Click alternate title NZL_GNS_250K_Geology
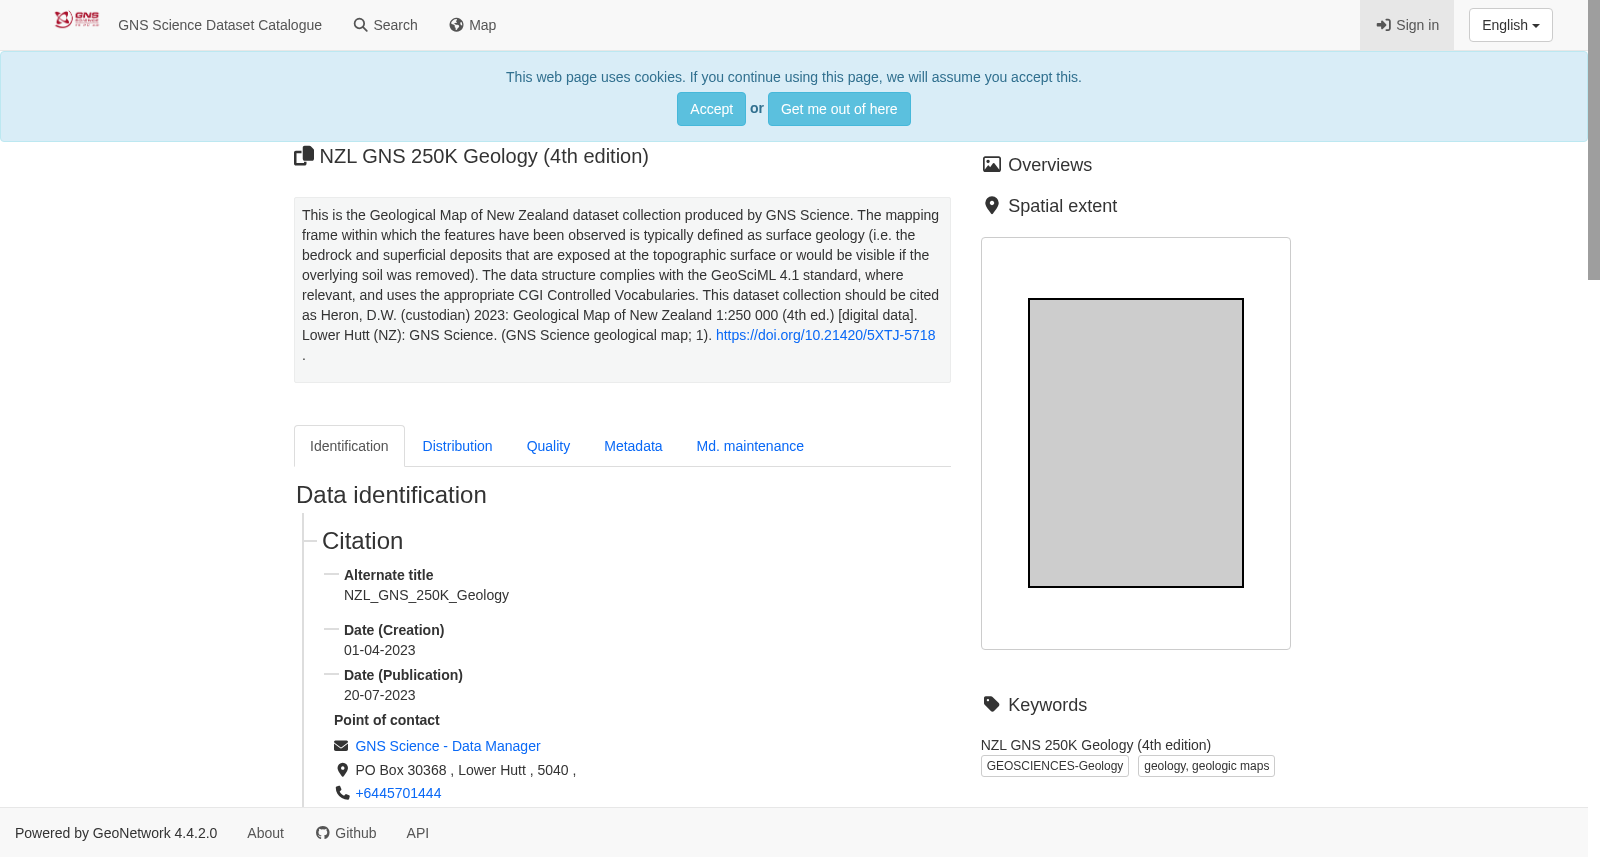 (x=426, y=595)
